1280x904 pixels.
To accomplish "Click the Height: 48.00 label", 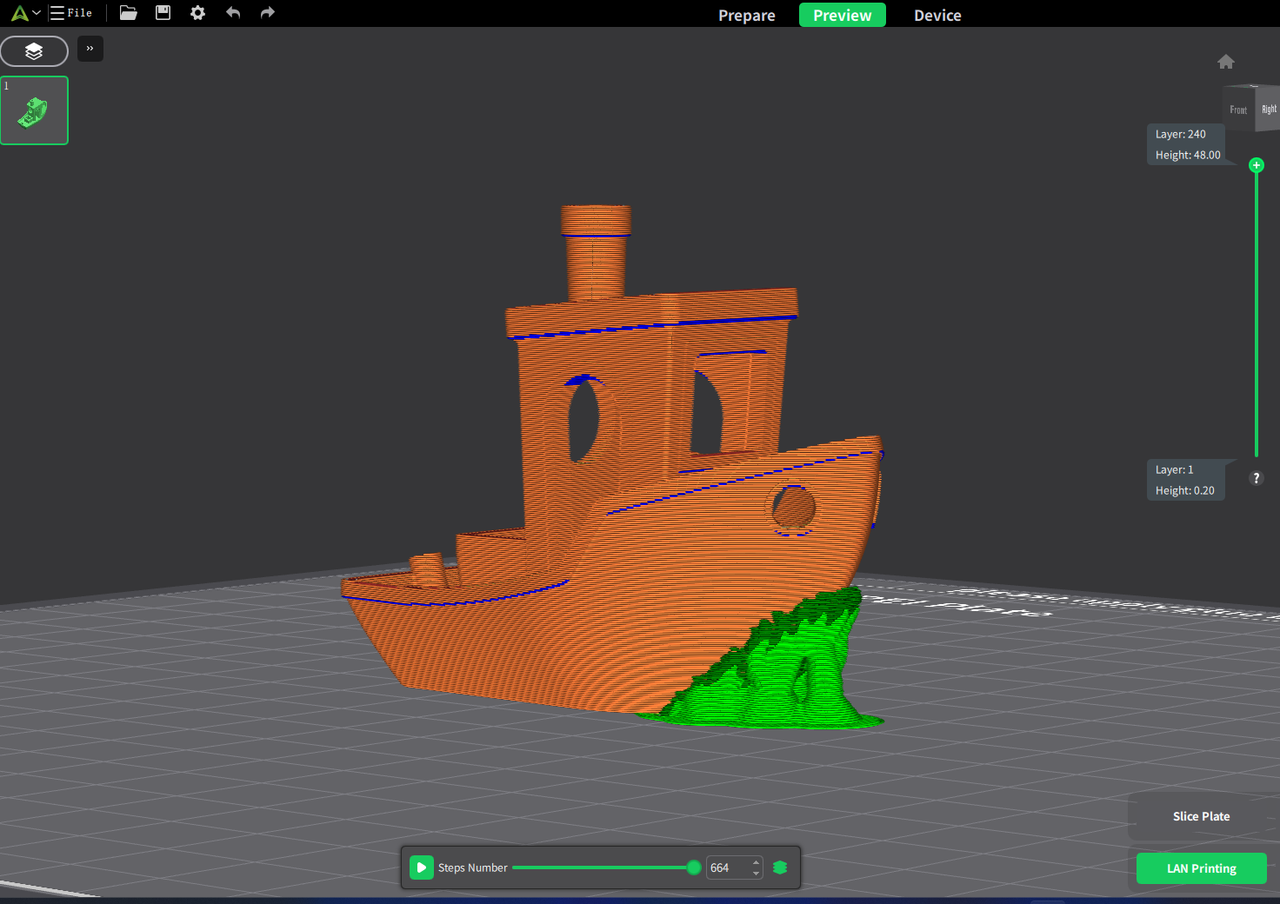I will [1188, 155].
